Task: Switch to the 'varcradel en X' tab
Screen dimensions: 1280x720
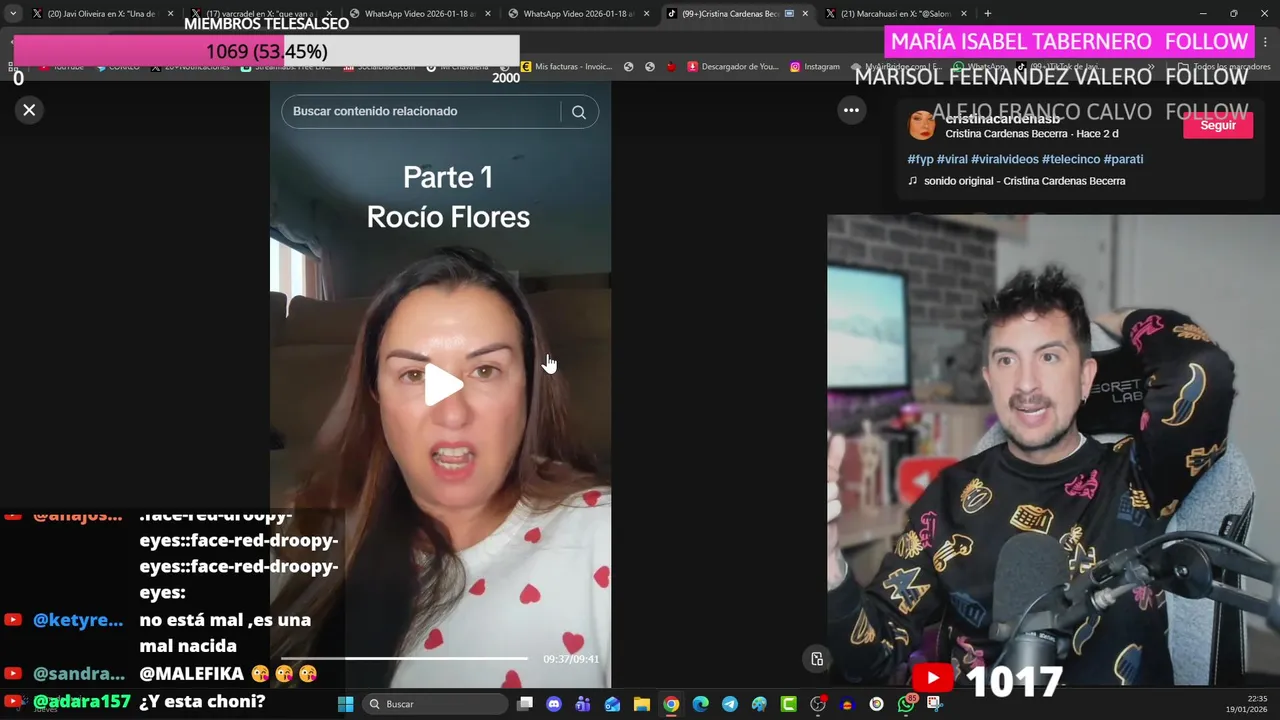Action: (262, 14)
